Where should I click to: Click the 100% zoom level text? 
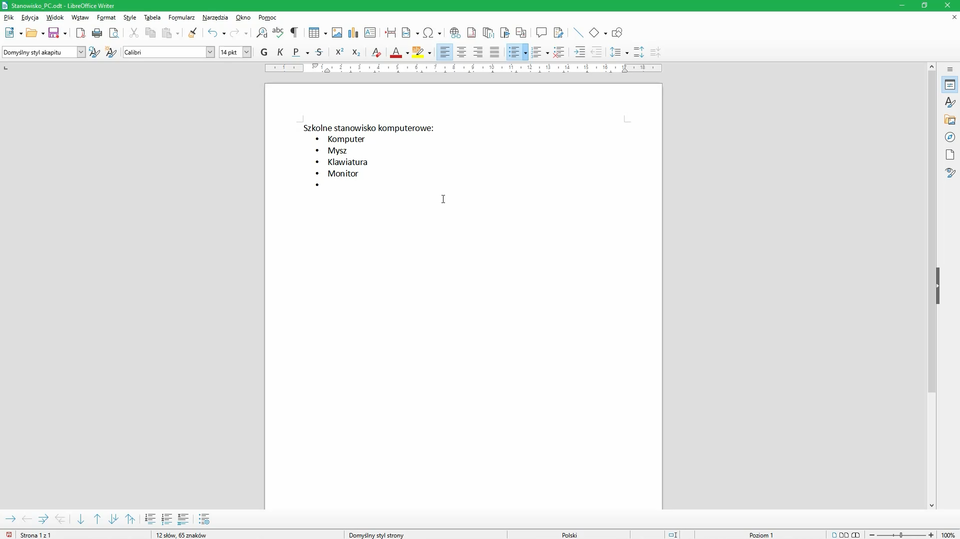pyautogui.click(x=947, y=535)
